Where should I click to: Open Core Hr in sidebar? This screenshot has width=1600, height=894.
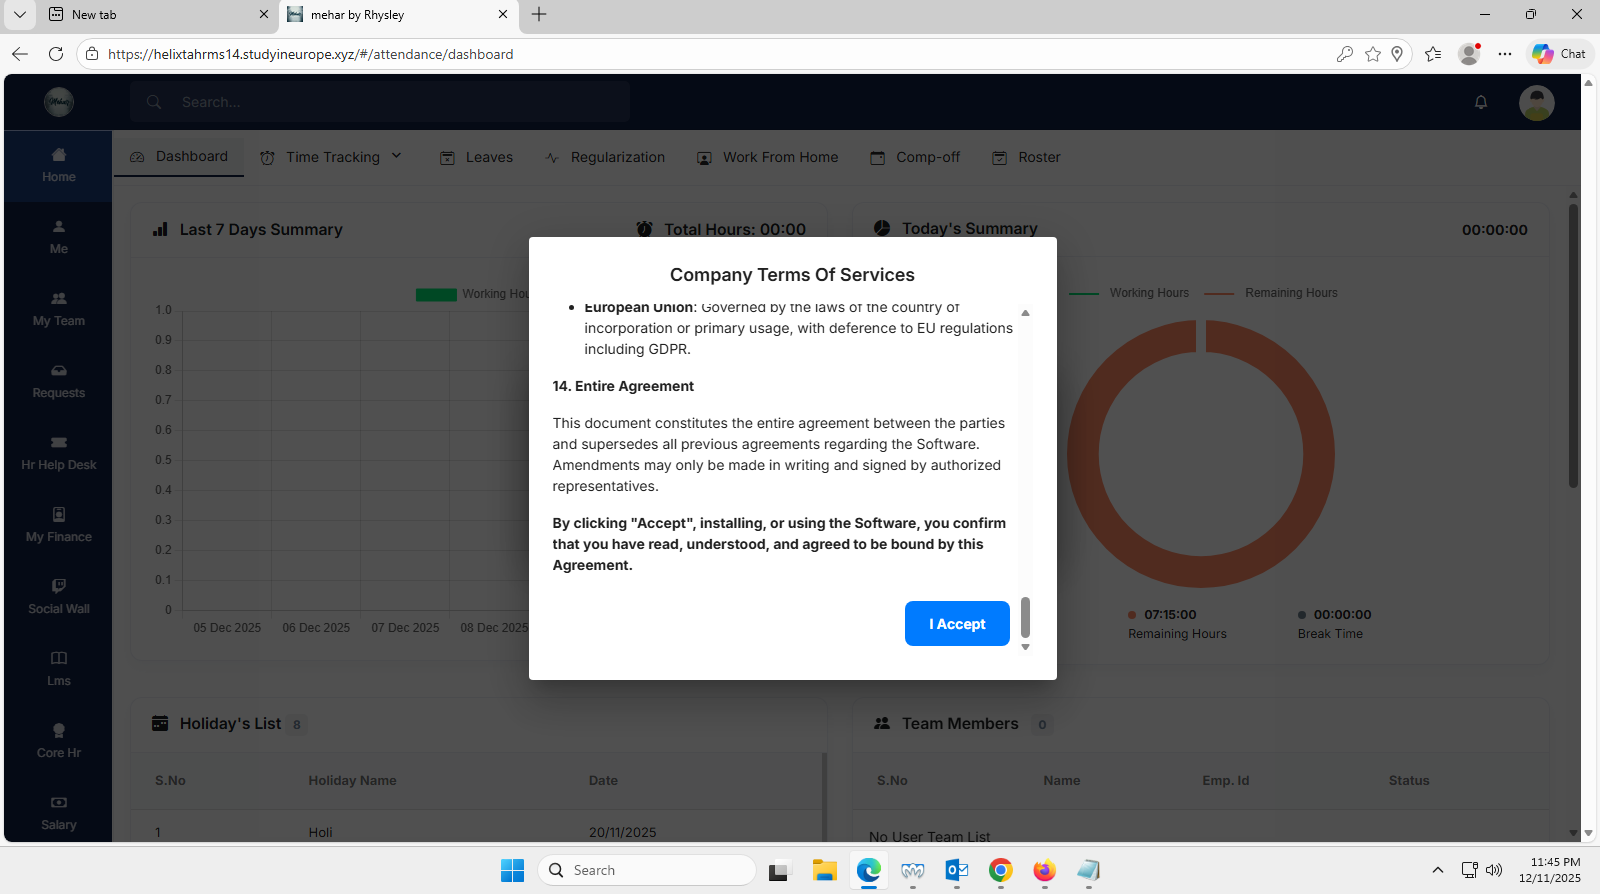tap(59, 742)
